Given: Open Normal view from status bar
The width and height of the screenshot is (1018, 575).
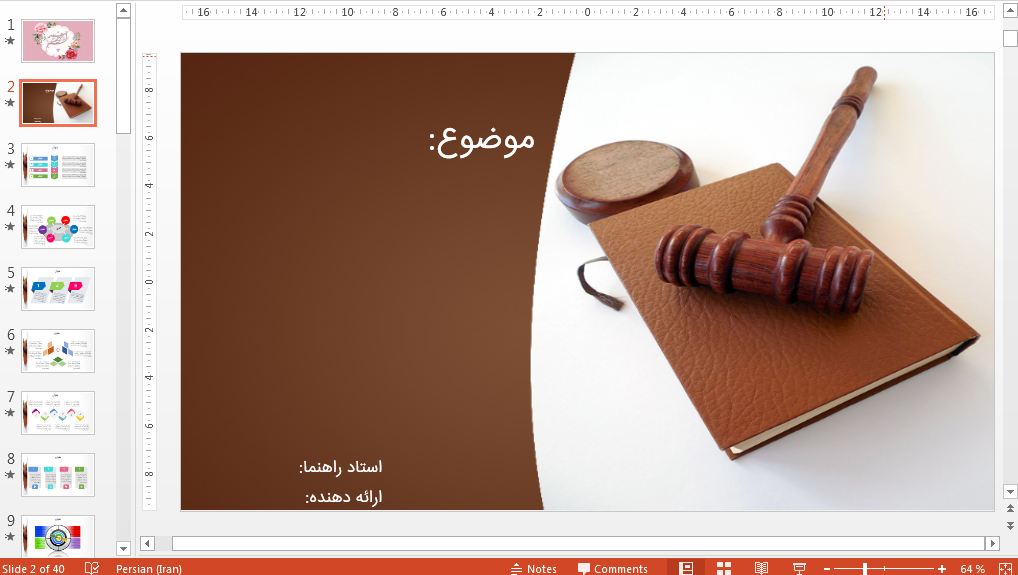Looking at the screenshot, I should click(x=686, y=568).
